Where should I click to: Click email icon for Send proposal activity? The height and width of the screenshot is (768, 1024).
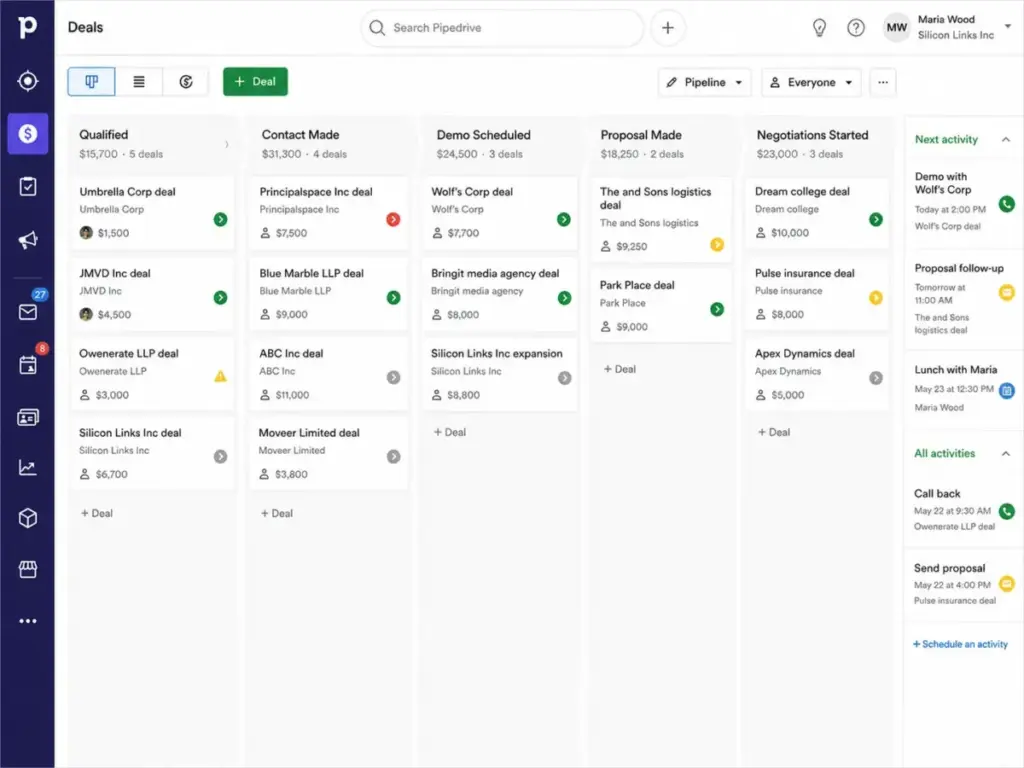click(x=1007, y=583)
